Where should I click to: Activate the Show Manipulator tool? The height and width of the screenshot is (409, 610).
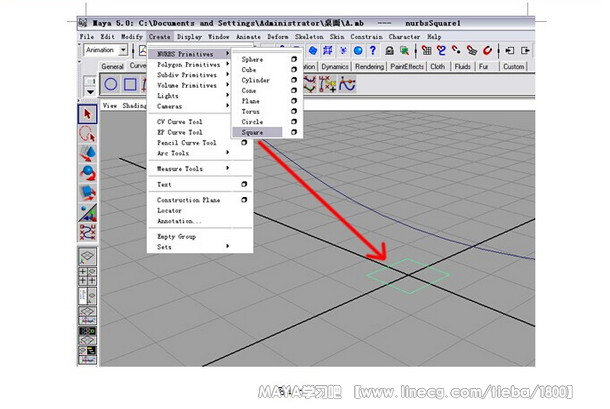pyautogui.click(x=88, y=213)
